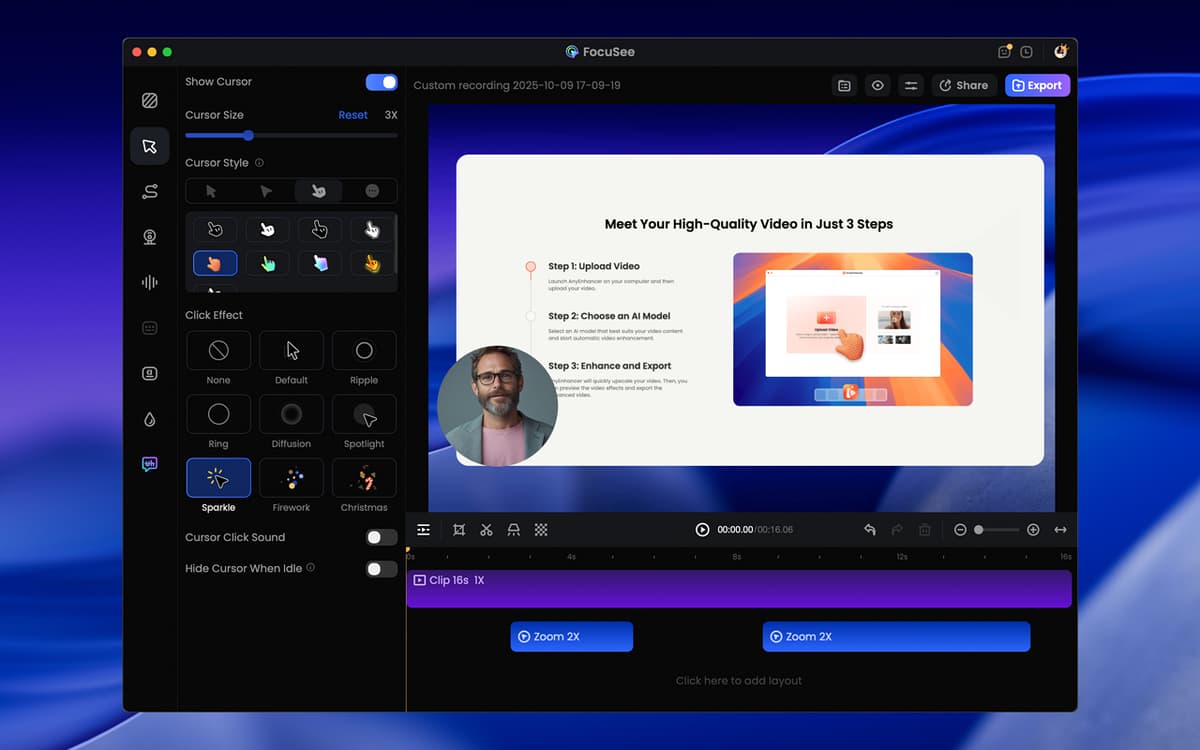Click the Cursor Size slider handle
Screen dimensions: 1200x750
pyautogui.click(x=248, y=135)
